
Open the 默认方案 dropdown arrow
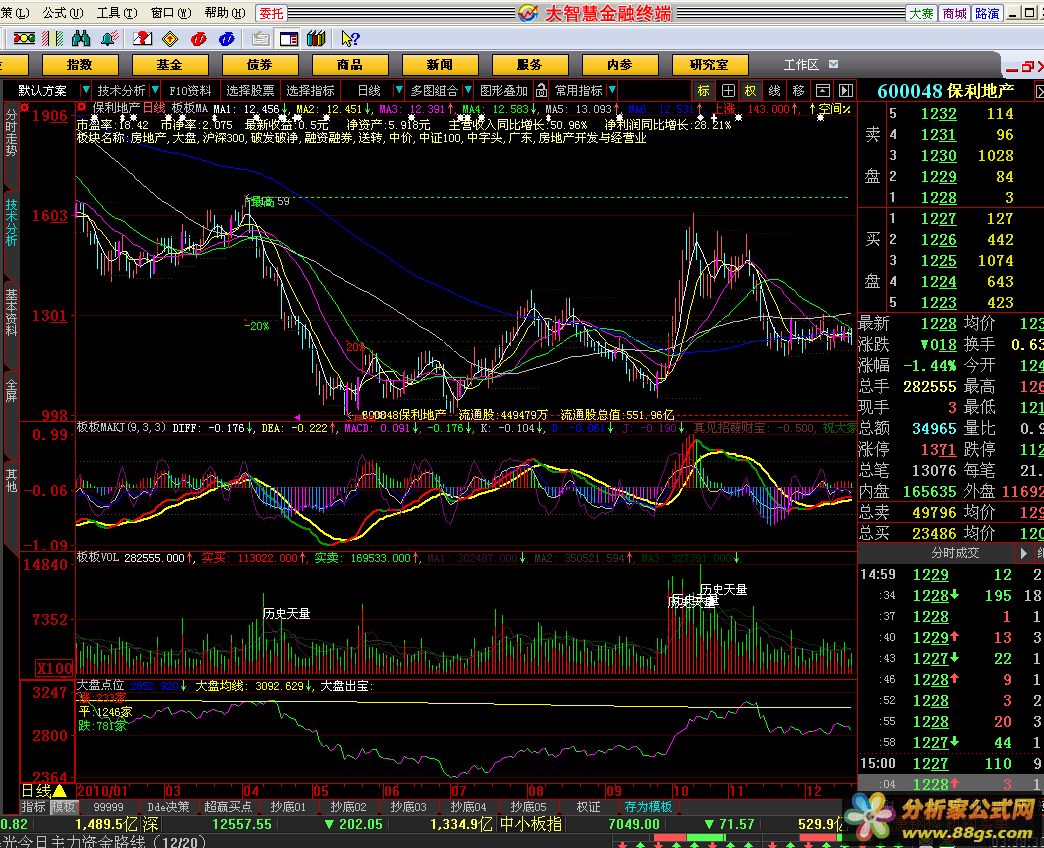[85, 90]
